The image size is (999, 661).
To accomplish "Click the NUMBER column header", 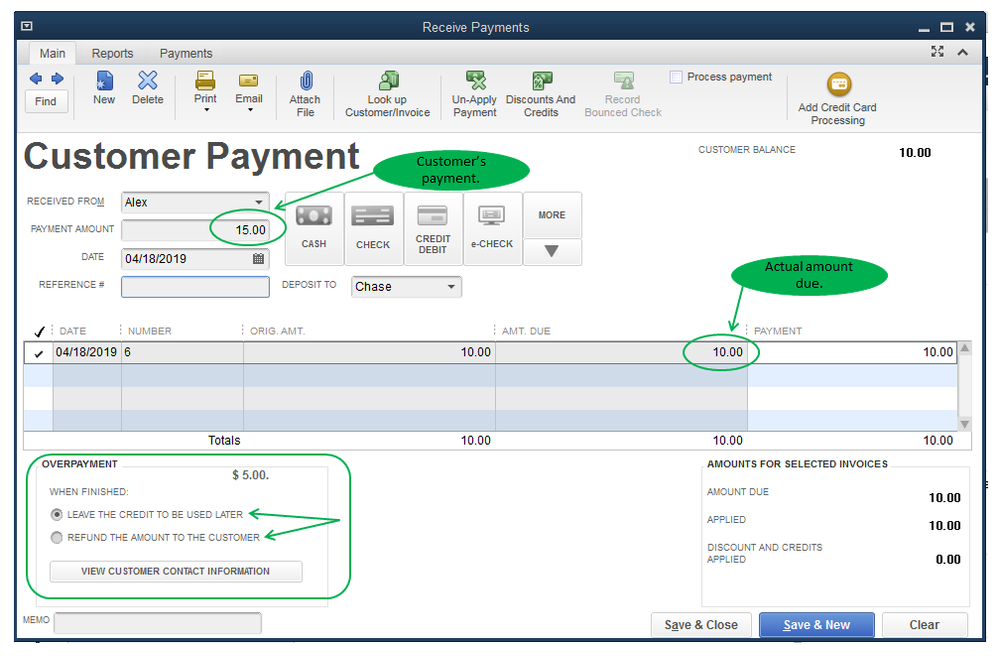I will tap(150, 331).
